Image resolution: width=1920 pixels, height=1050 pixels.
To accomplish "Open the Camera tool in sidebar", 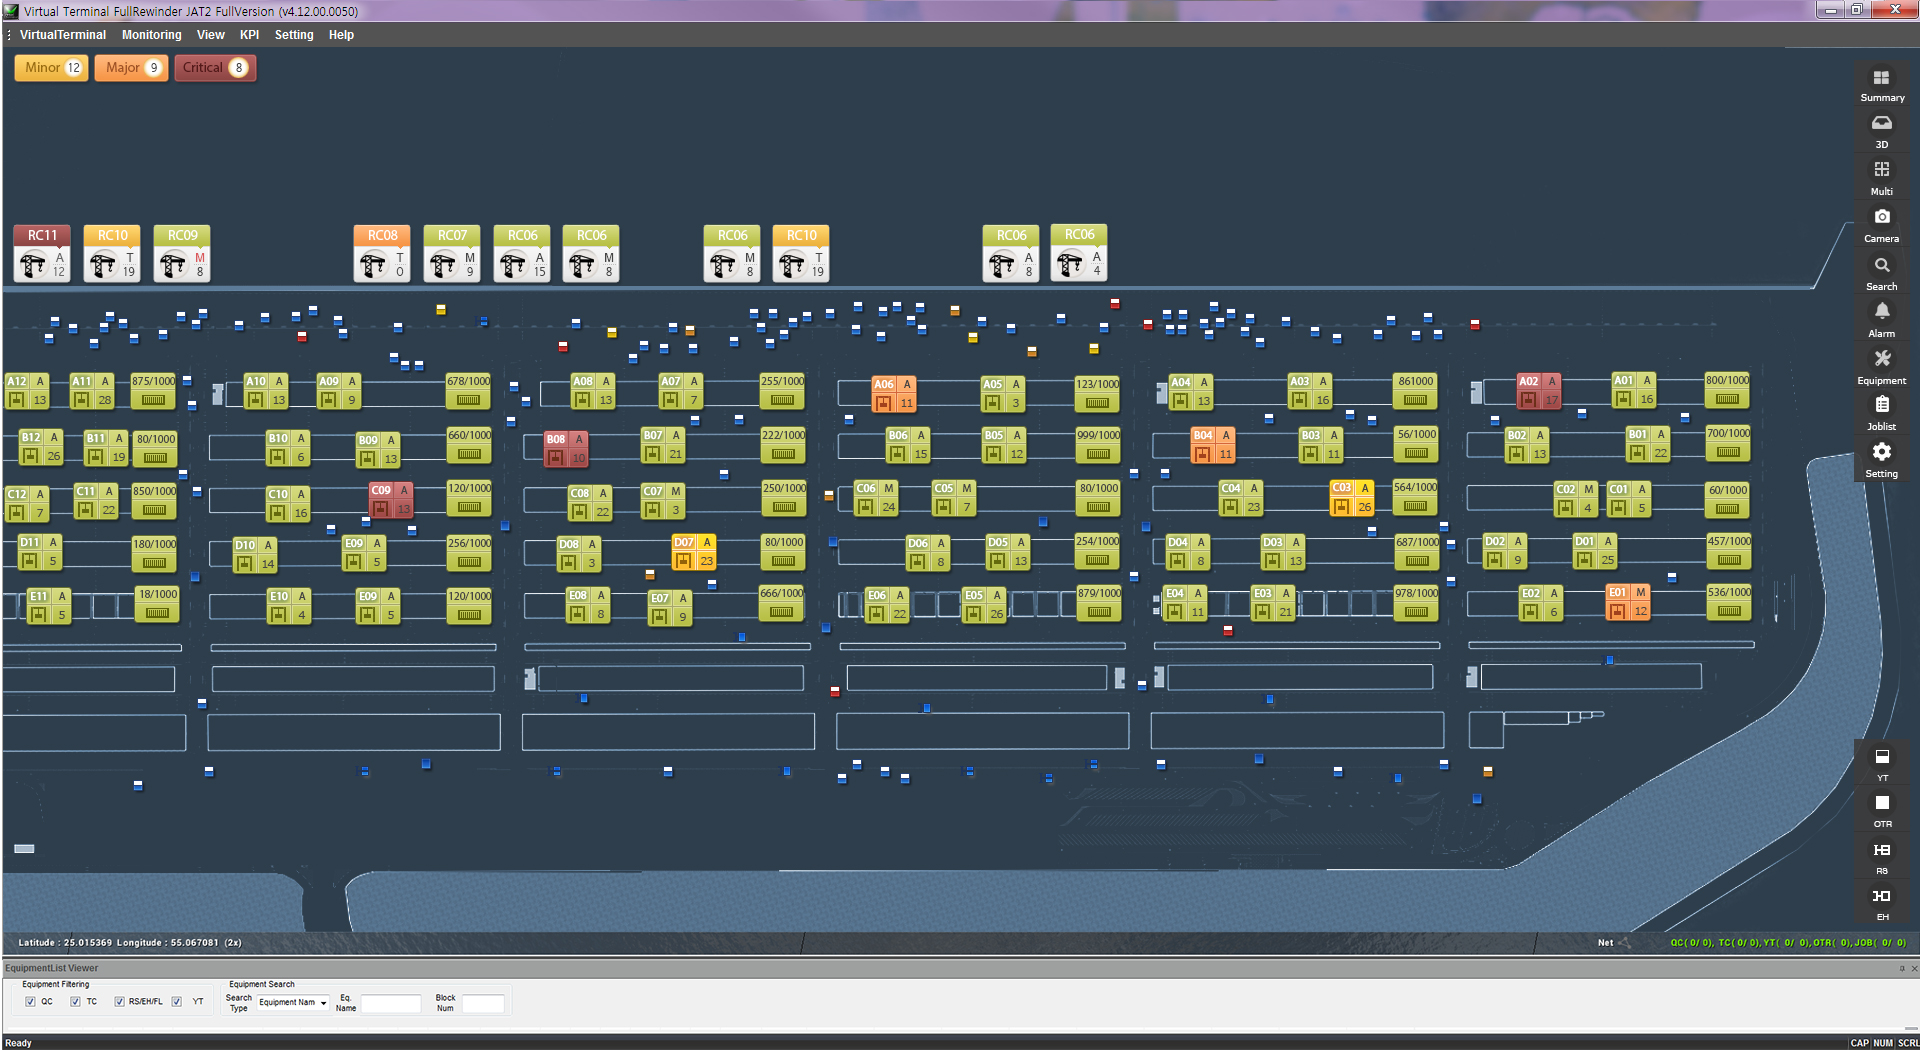I will pyautogui.click(x=1881, y=218).
